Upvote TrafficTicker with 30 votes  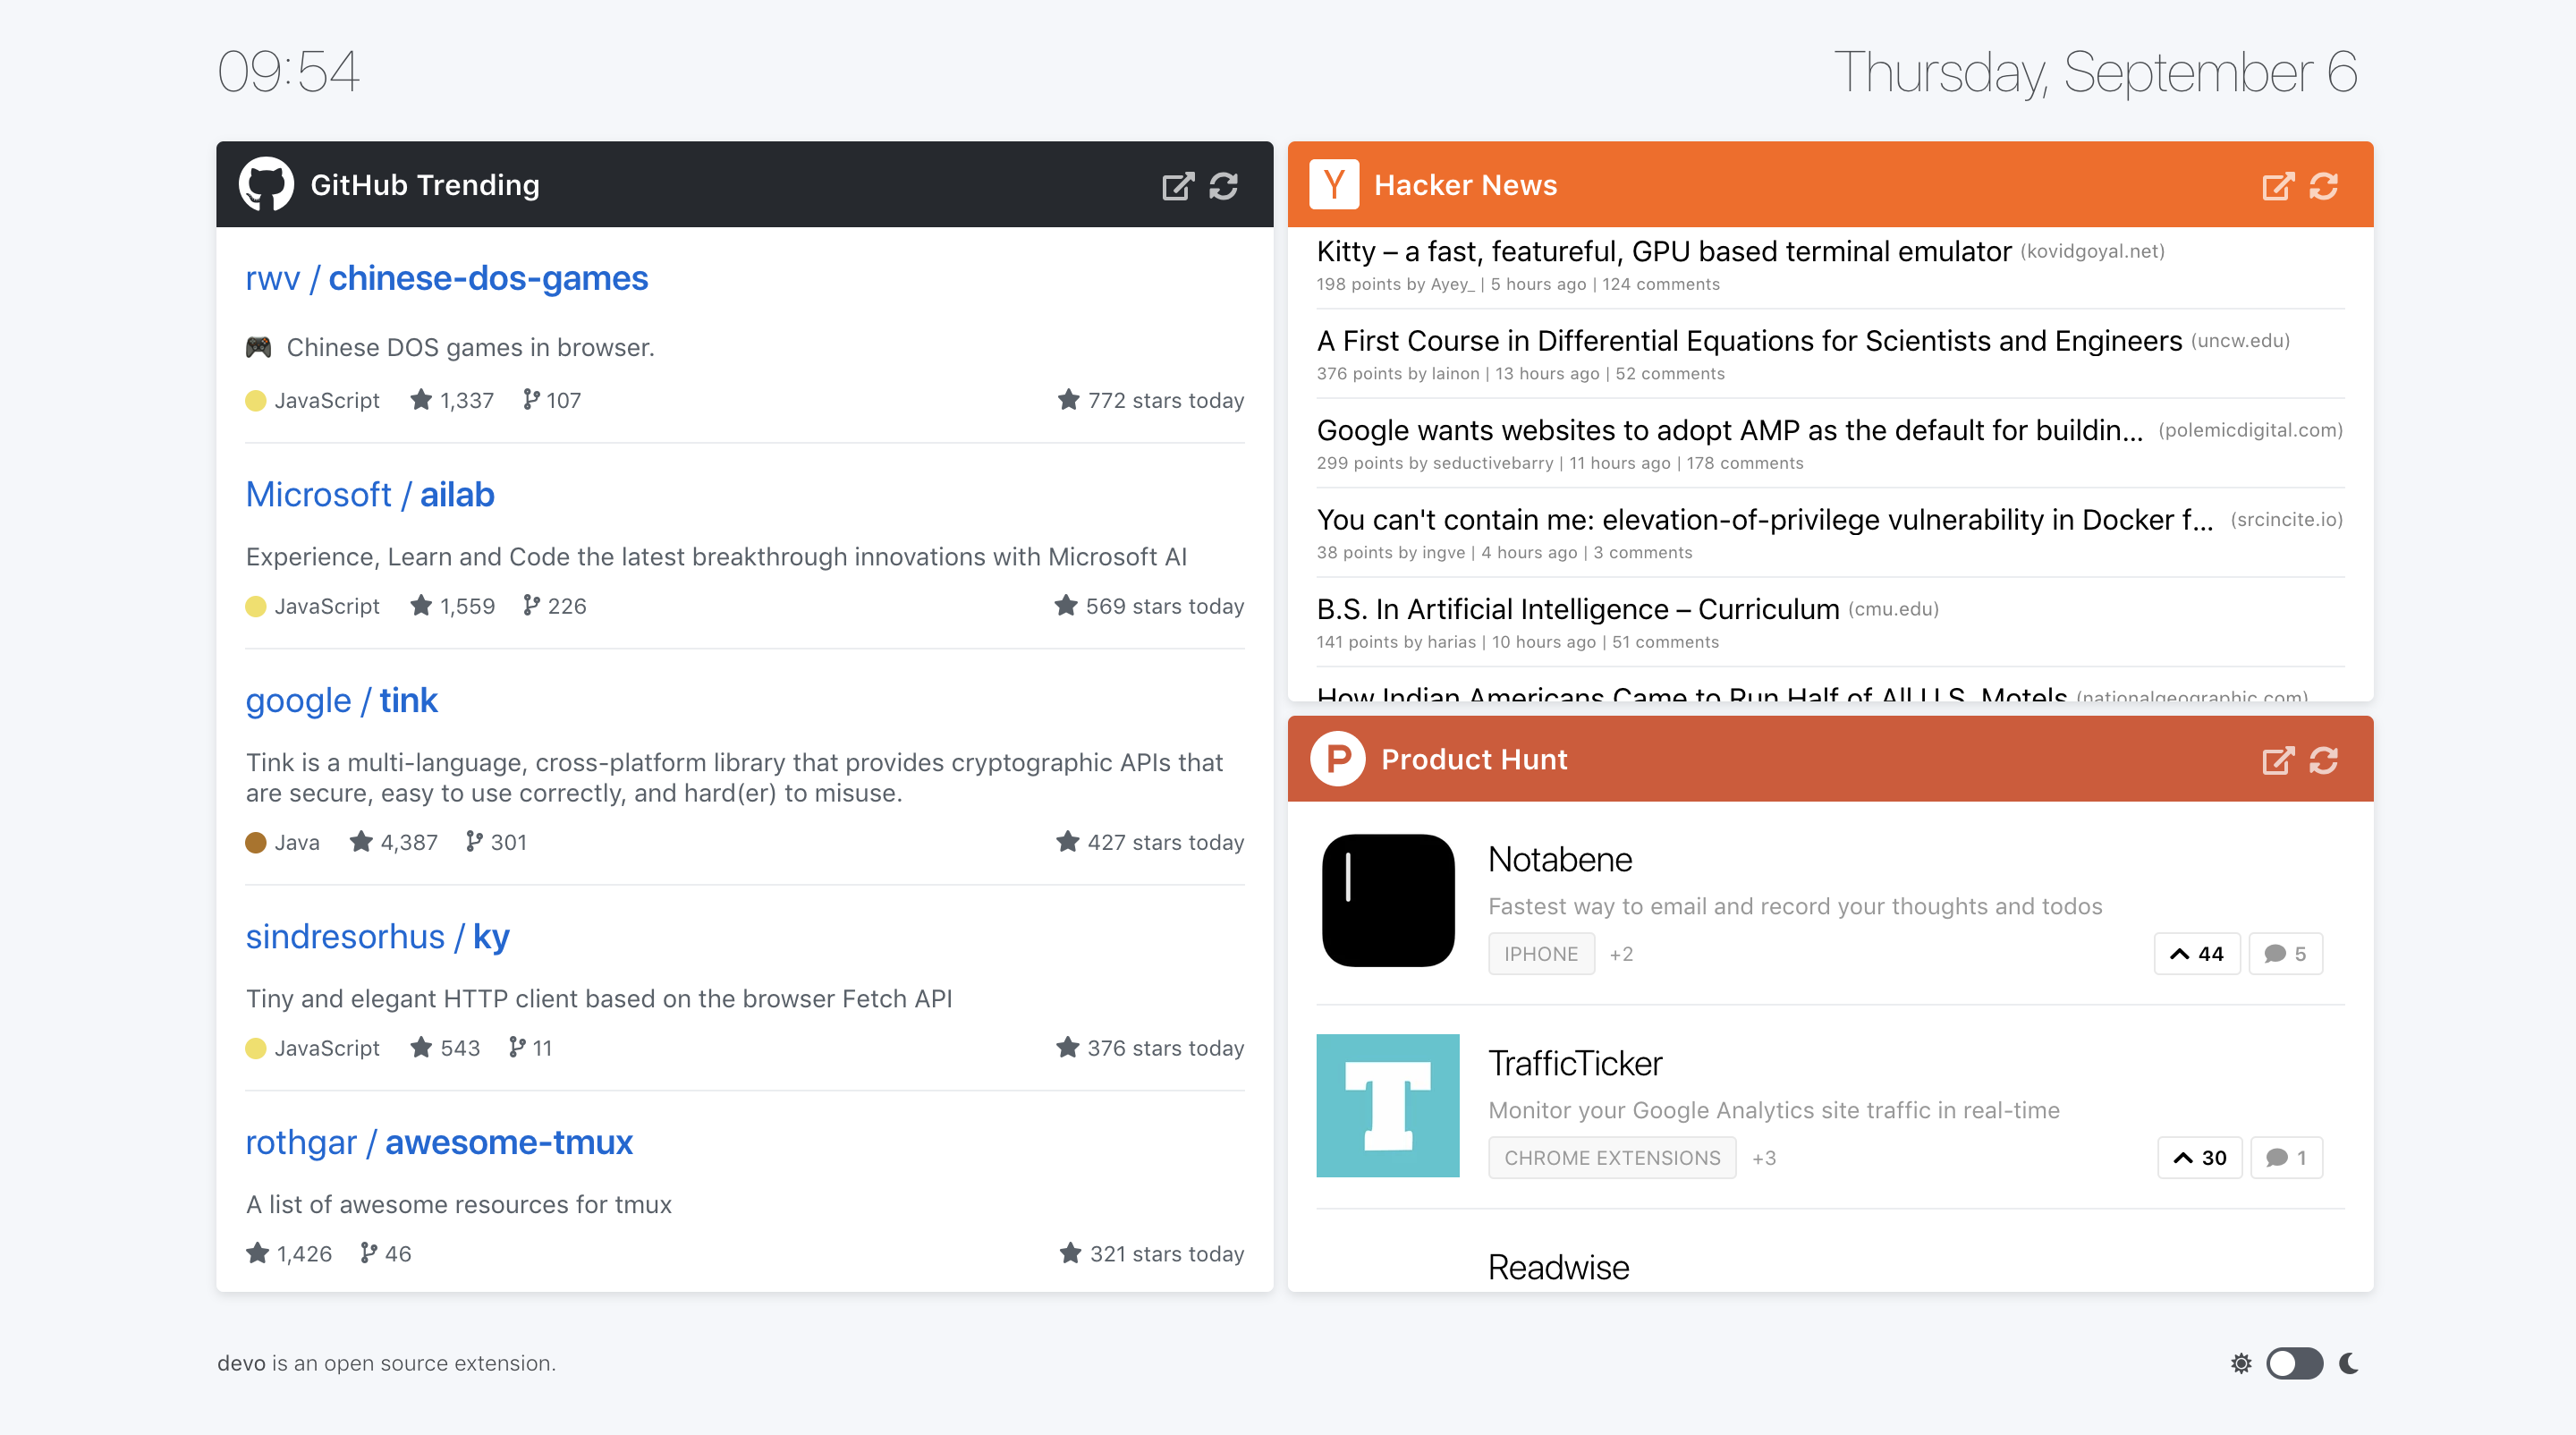(2199, 1158)
